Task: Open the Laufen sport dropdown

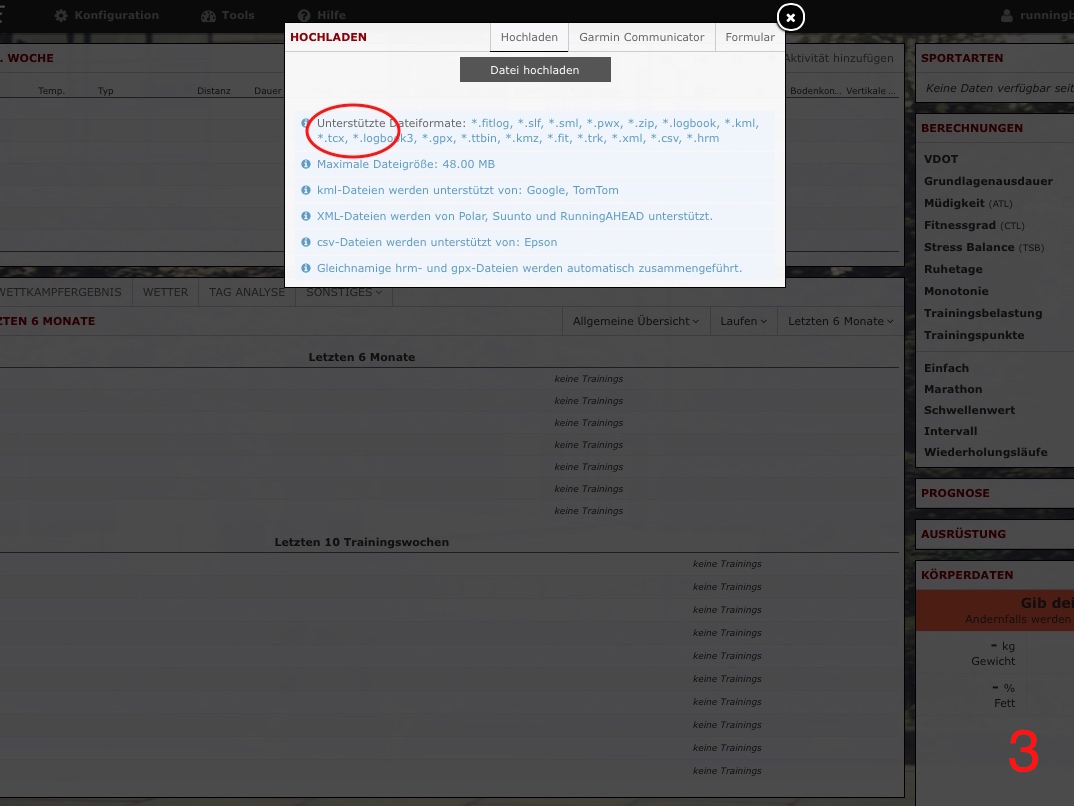Action: tap(744, 321)
